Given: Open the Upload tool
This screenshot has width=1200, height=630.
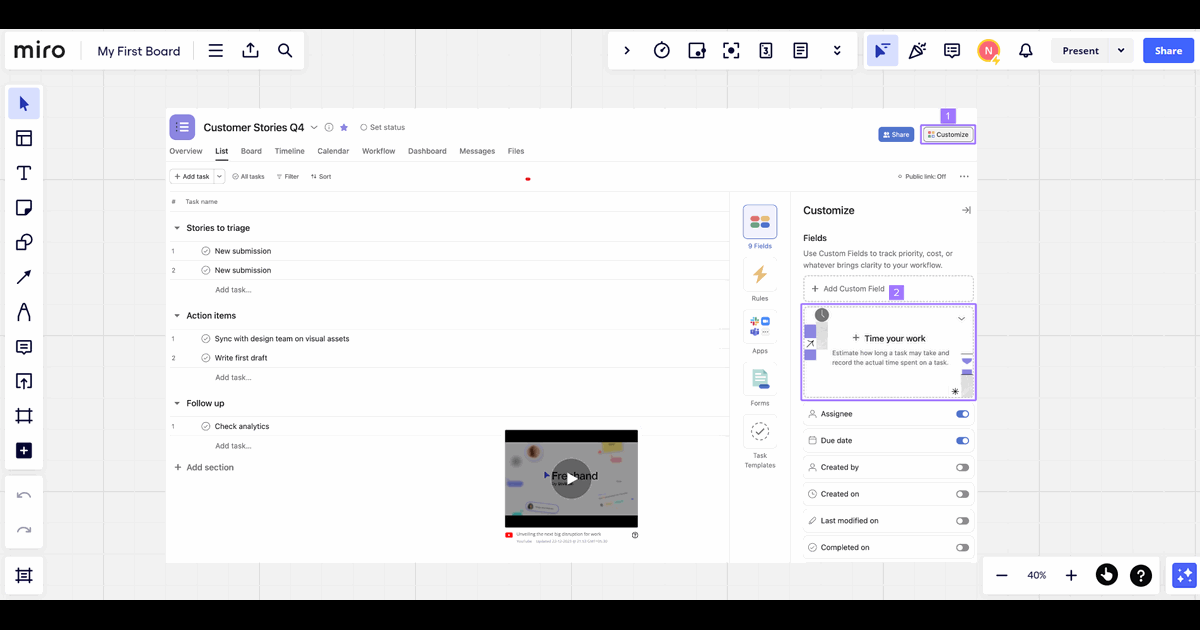Looking at the screenshot, I should 24,381.
